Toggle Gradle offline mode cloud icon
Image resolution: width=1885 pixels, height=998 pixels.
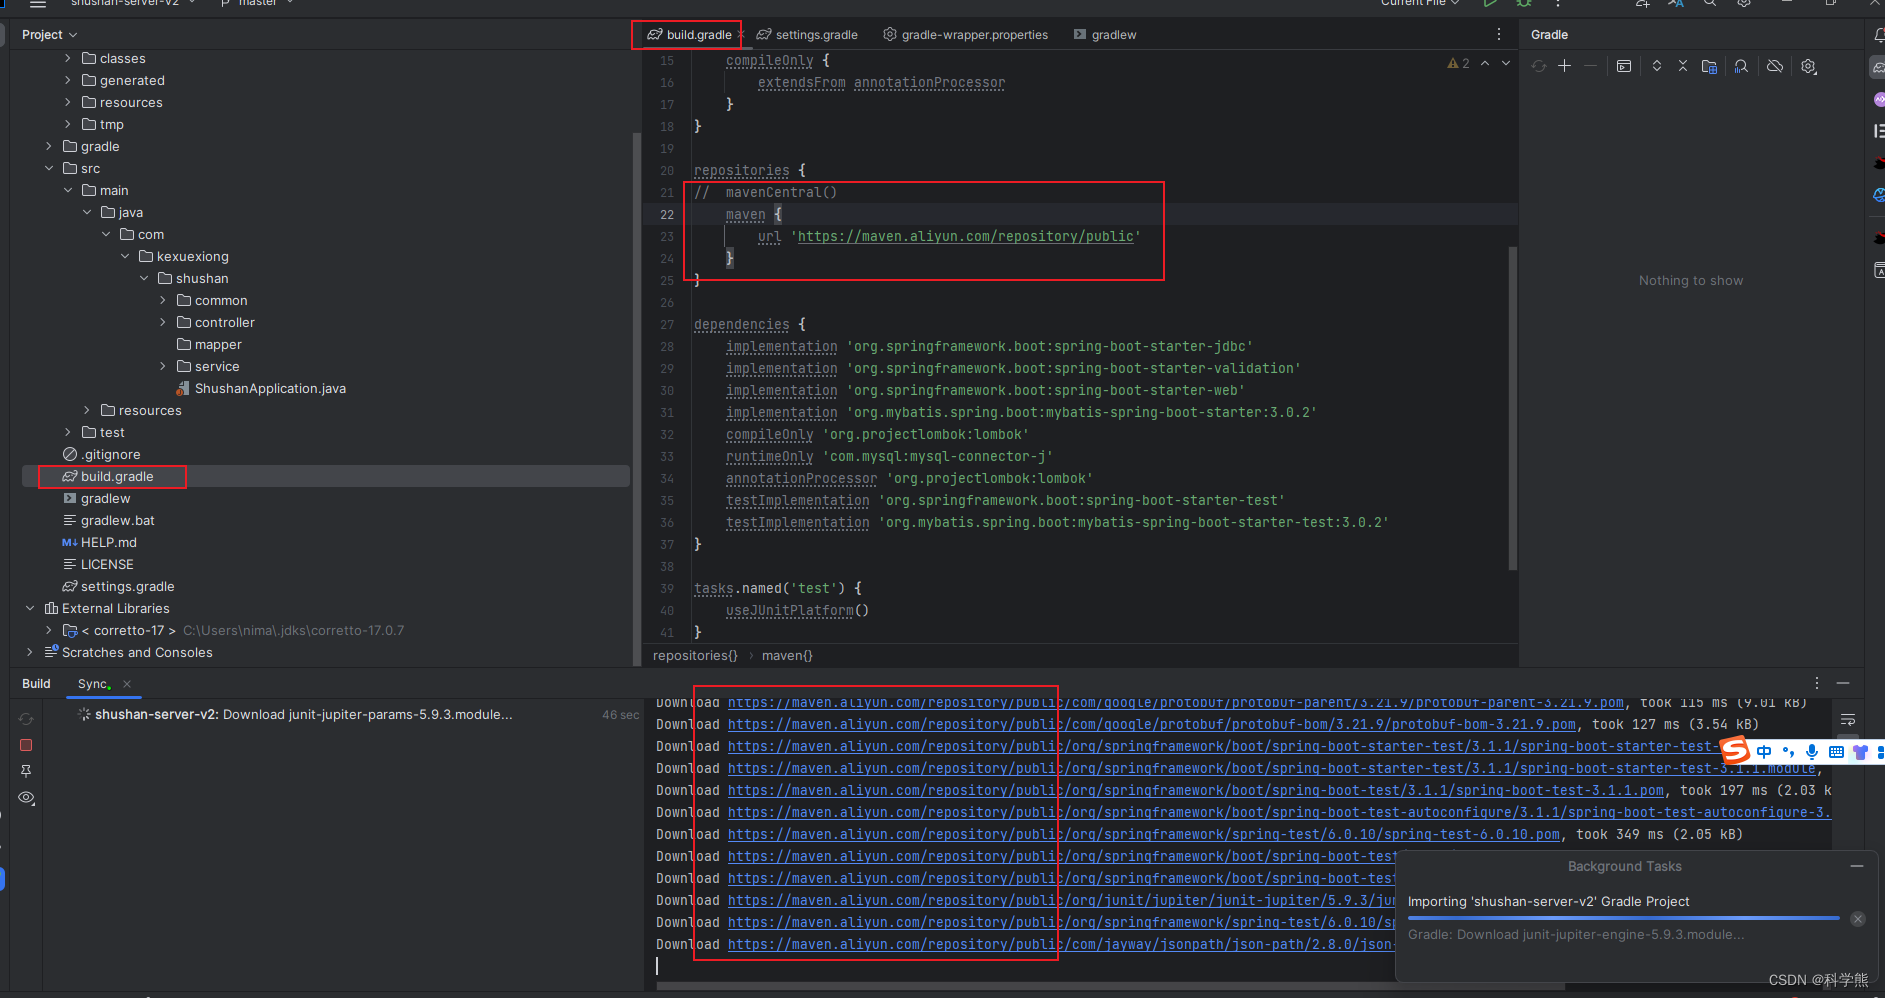coord(1775,66)
